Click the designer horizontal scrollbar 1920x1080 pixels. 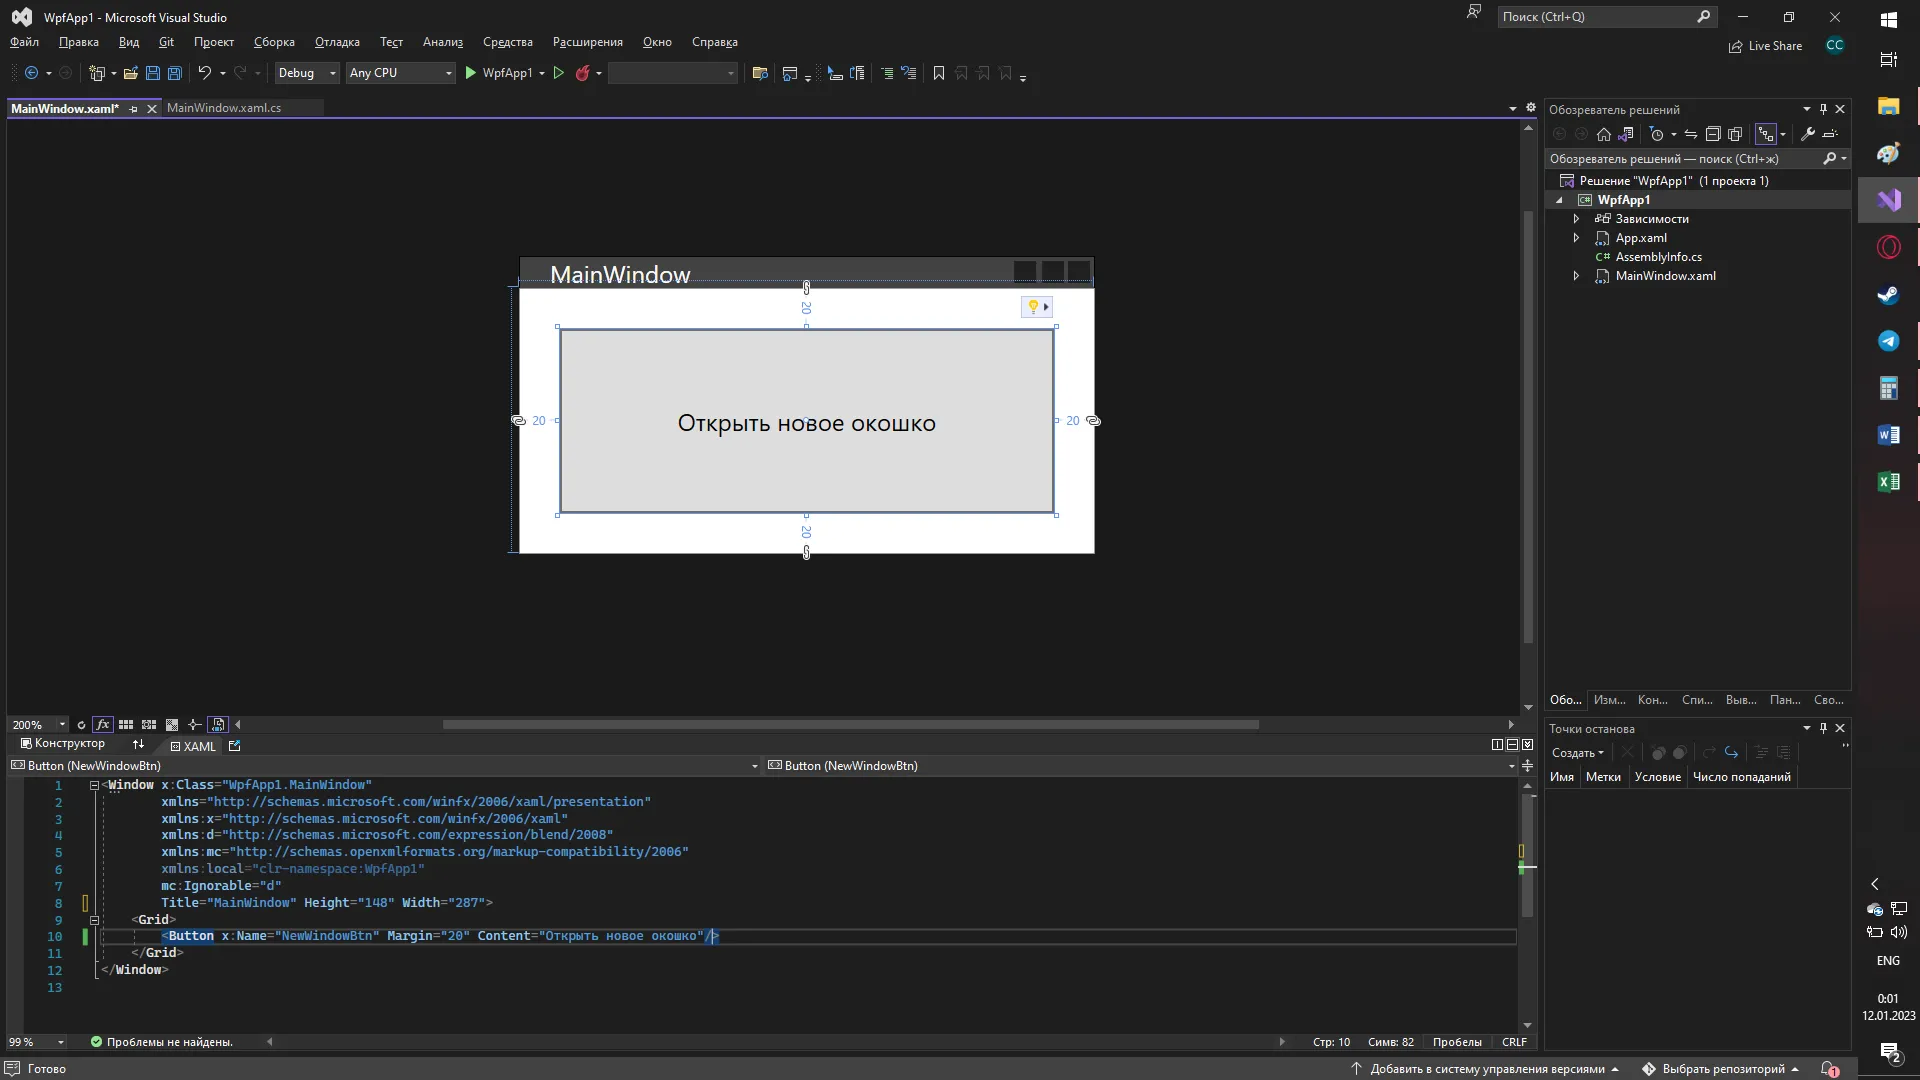(850, 725)
